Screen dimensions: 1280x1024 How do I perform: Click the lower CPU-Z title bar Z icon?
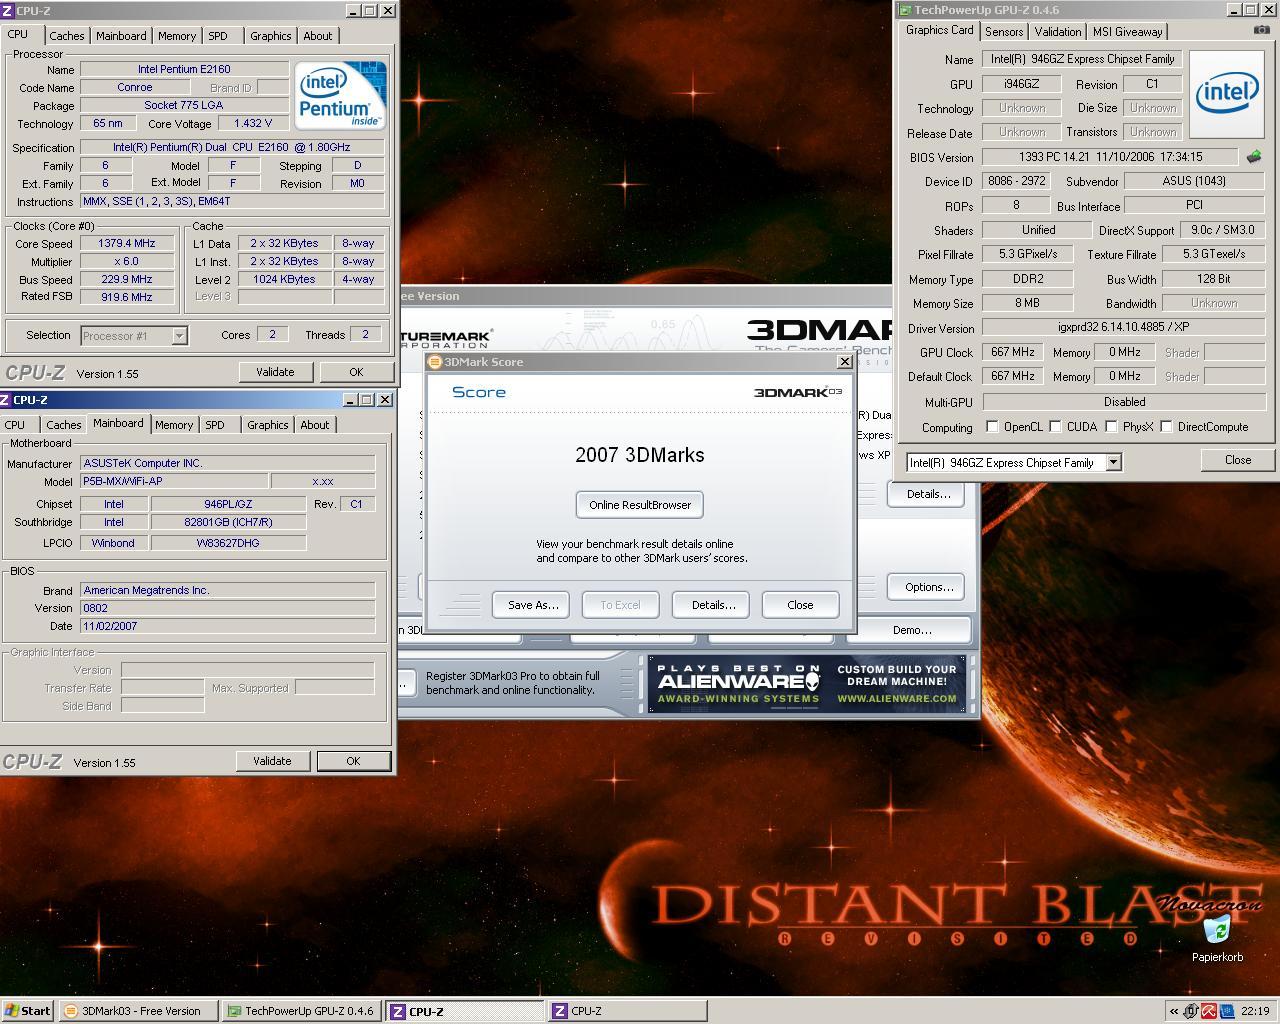pyautogui.click(x=7, y=400)
